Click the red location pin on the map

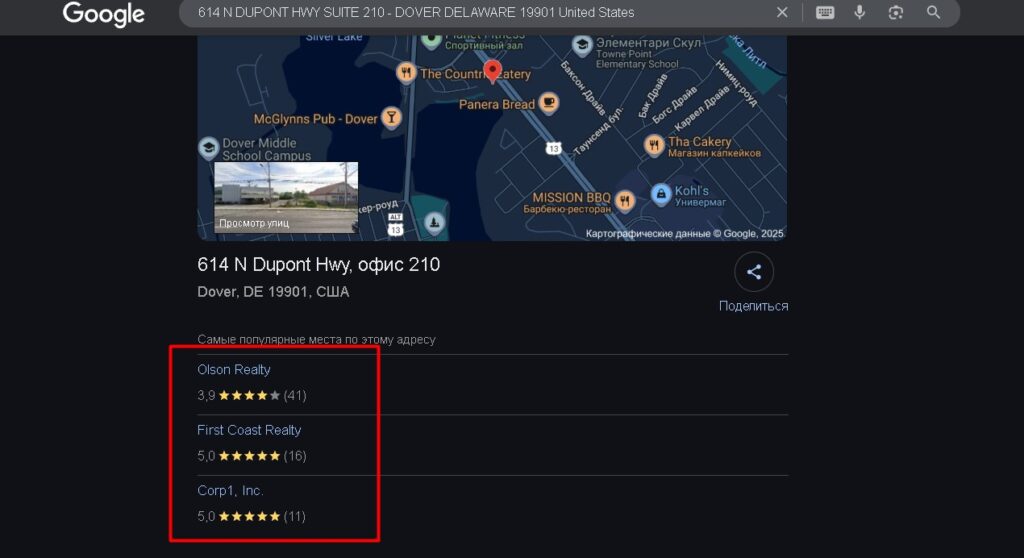coord(492,71)
